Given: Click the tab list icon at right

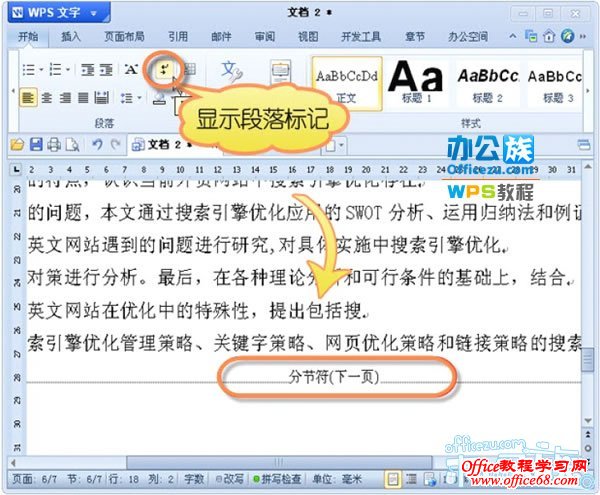Looking at the screenshot, I should (x=584, y=145).
